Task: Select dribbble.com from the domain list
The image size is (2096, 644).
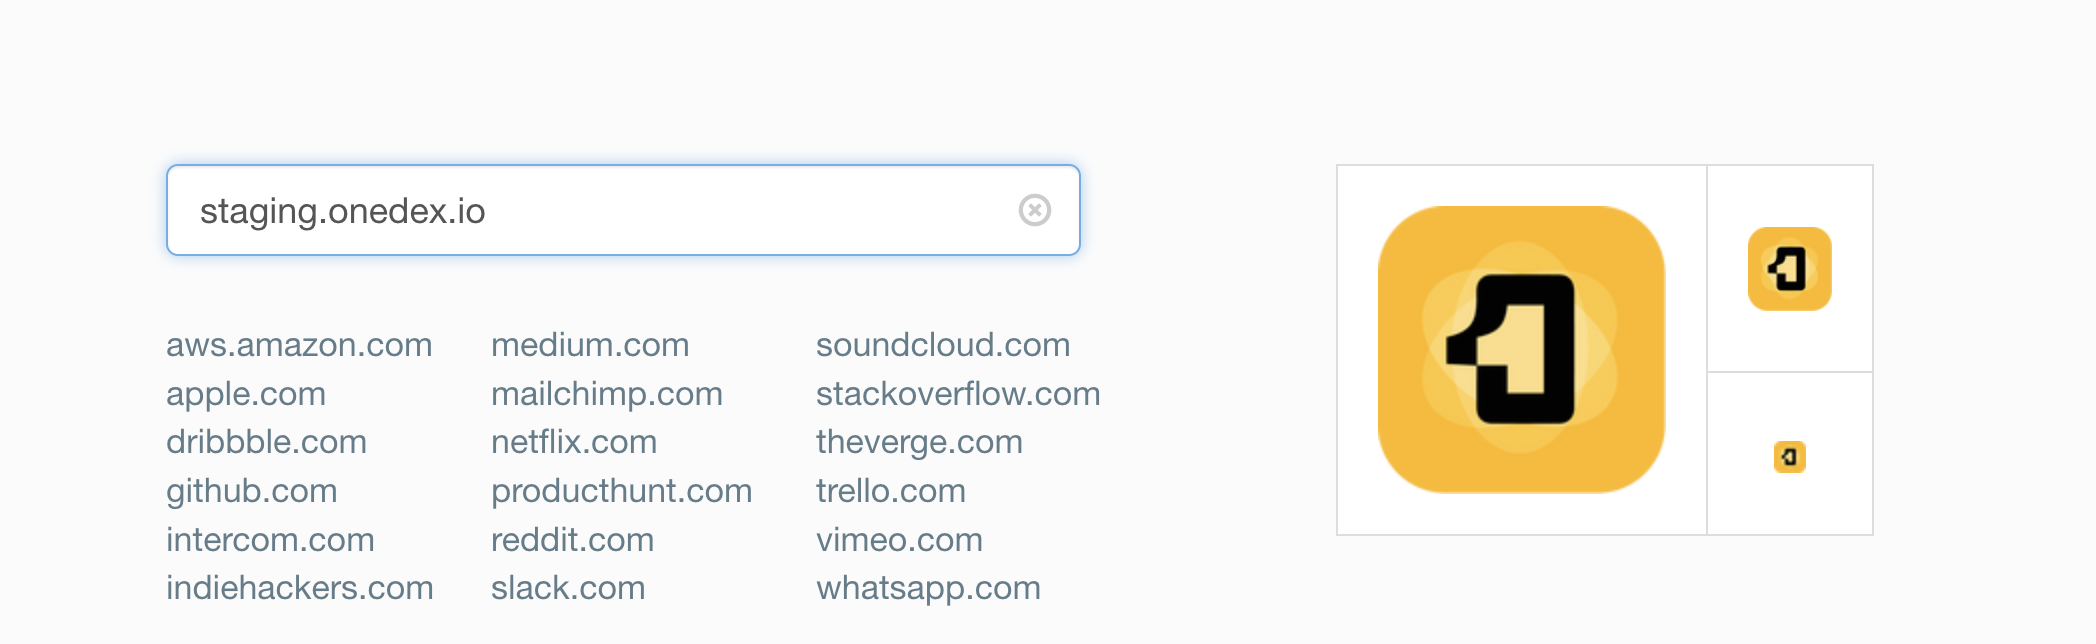Action: click(x=266, y=442)
